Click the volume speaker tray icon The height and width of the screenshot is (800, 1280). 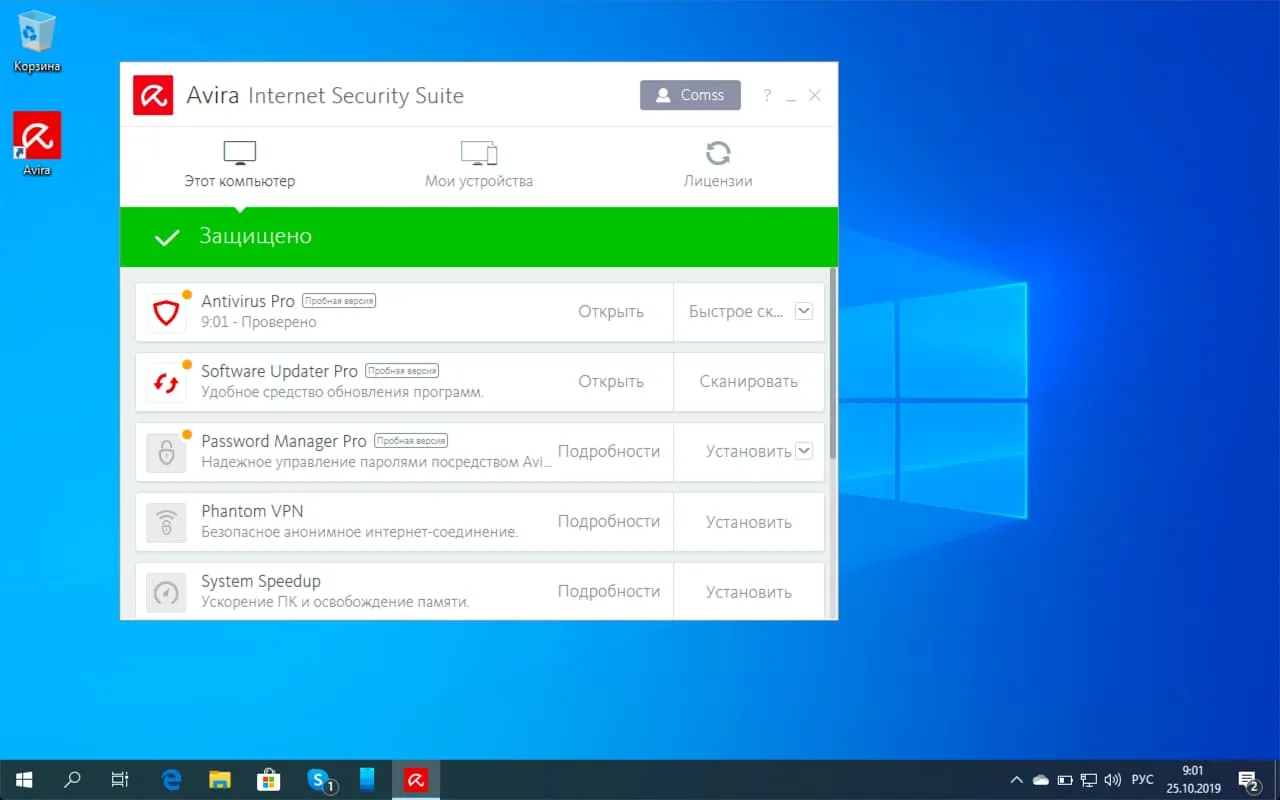1113,780
